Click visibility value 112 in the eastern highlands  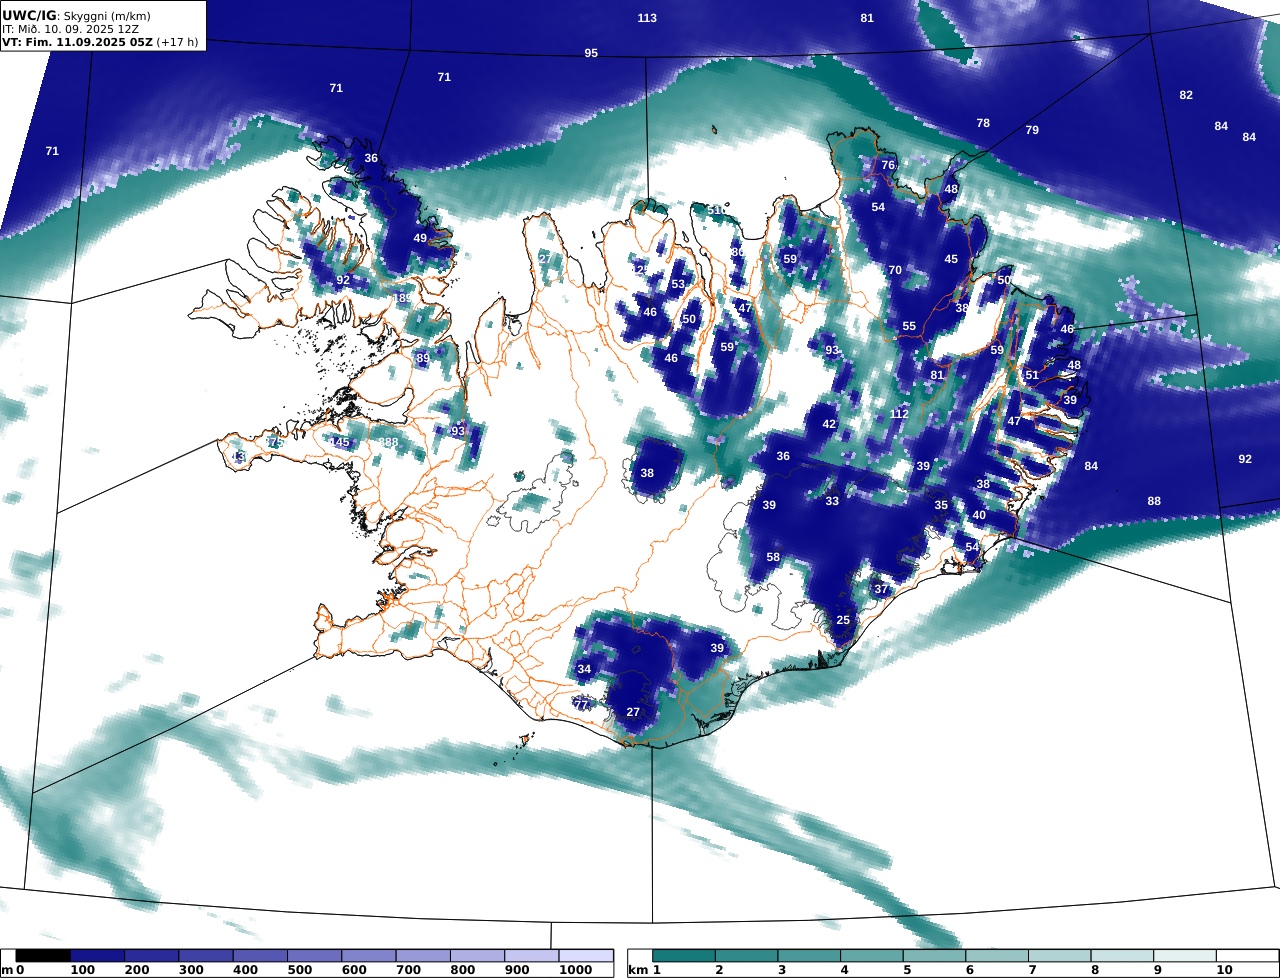[x=899, y=414]
